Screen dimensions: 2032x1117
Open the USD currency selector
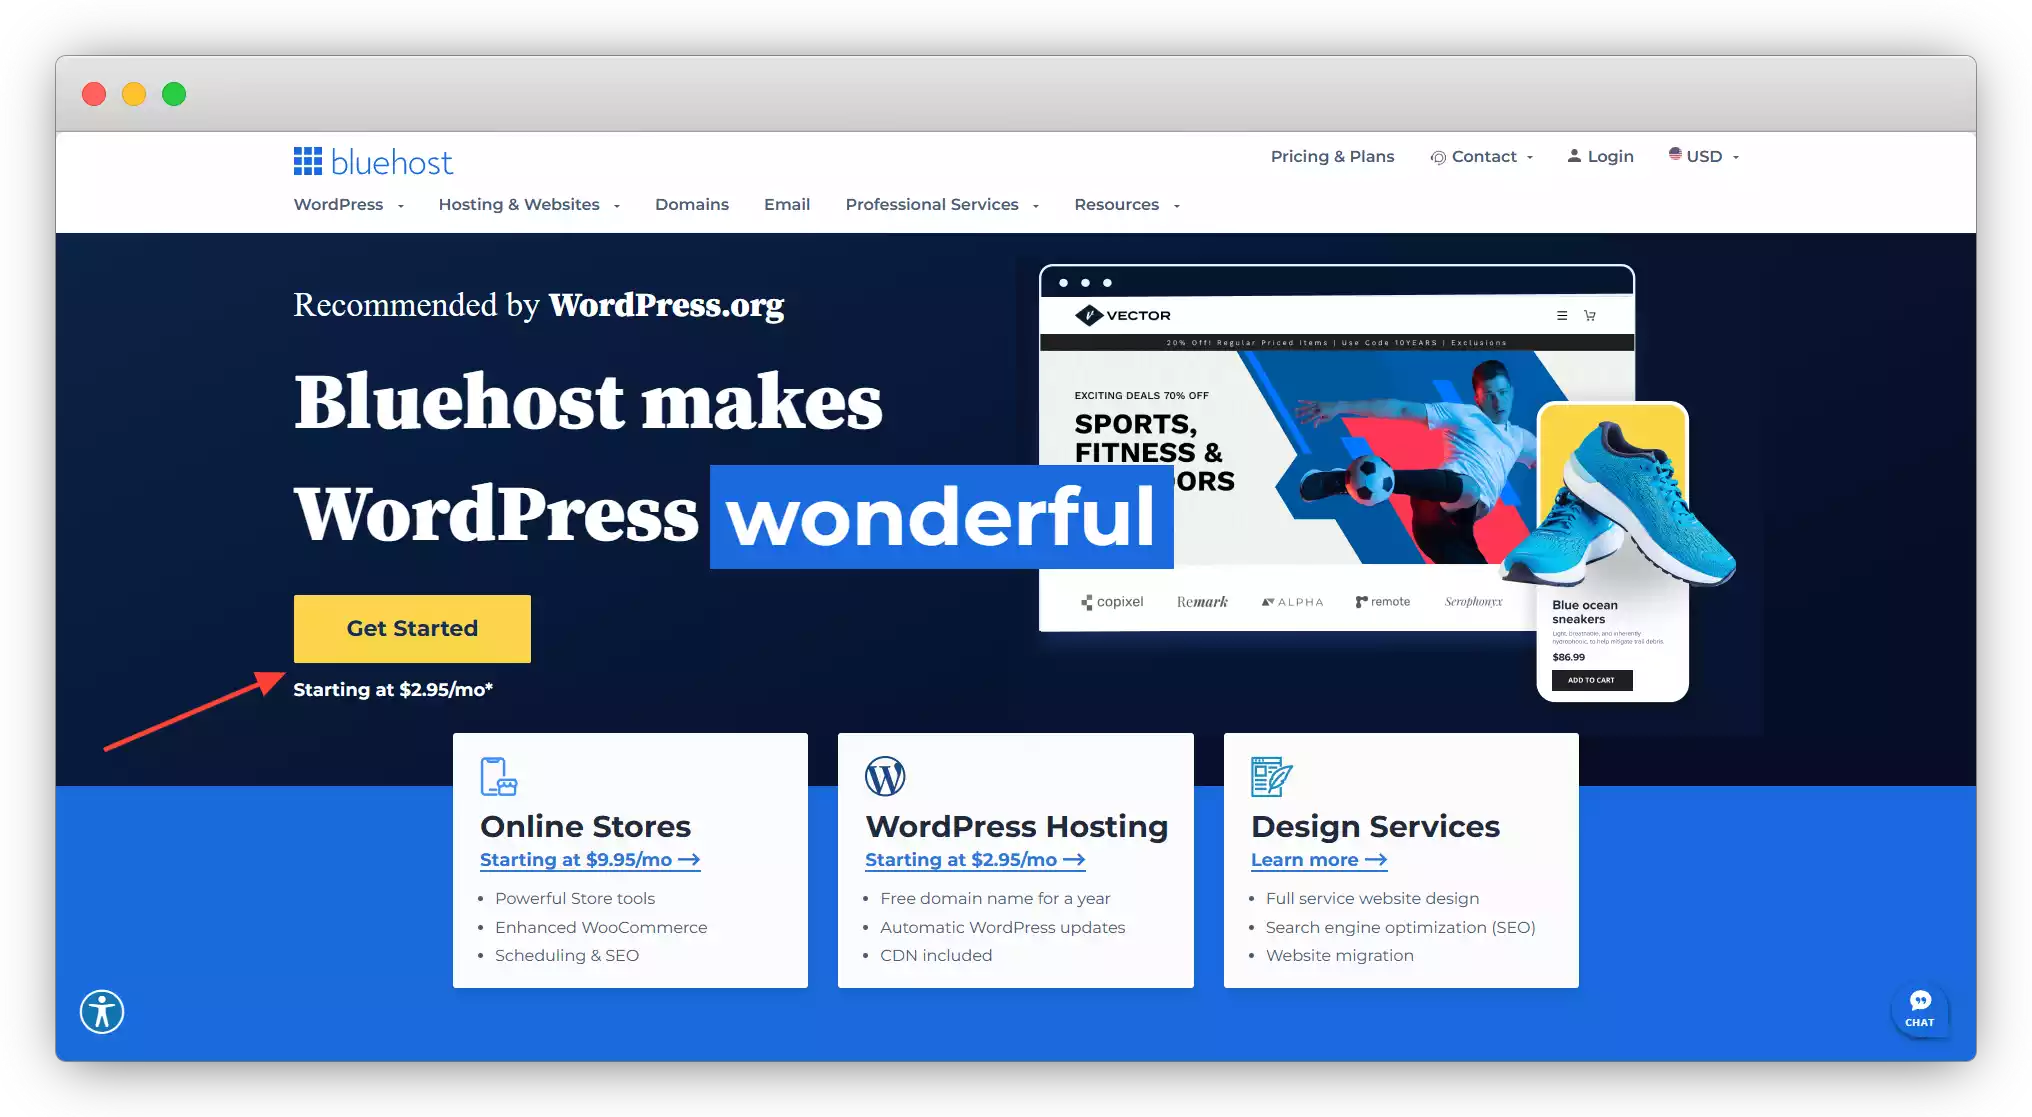point(1705,156)
